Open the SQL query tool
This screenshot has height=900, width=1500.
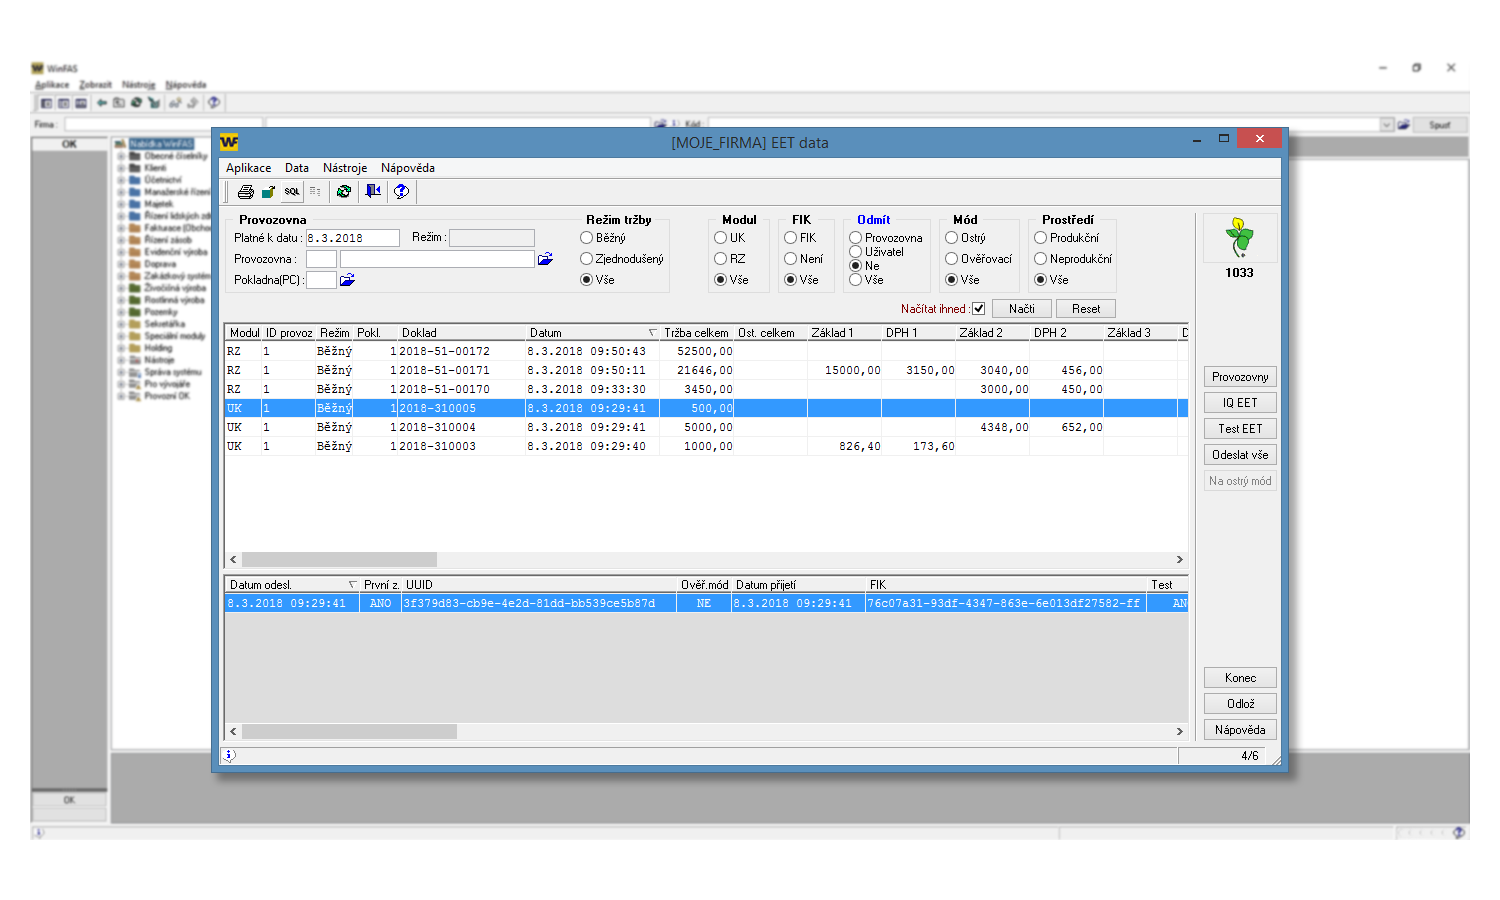coord(292,191)
